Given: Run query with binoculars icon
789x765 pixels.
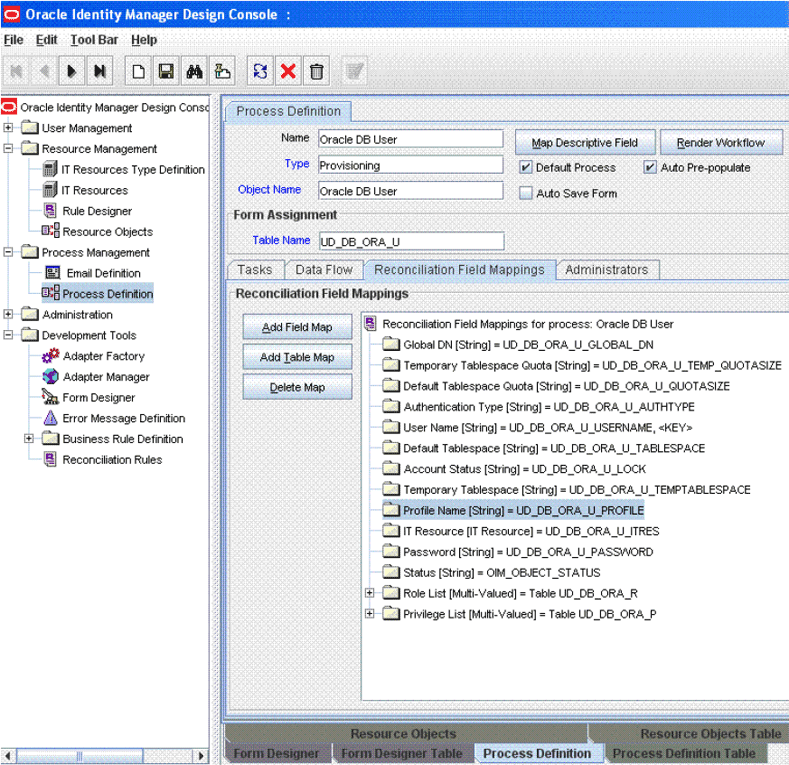Looking at the screenshot, I should [x=194, y=71].
